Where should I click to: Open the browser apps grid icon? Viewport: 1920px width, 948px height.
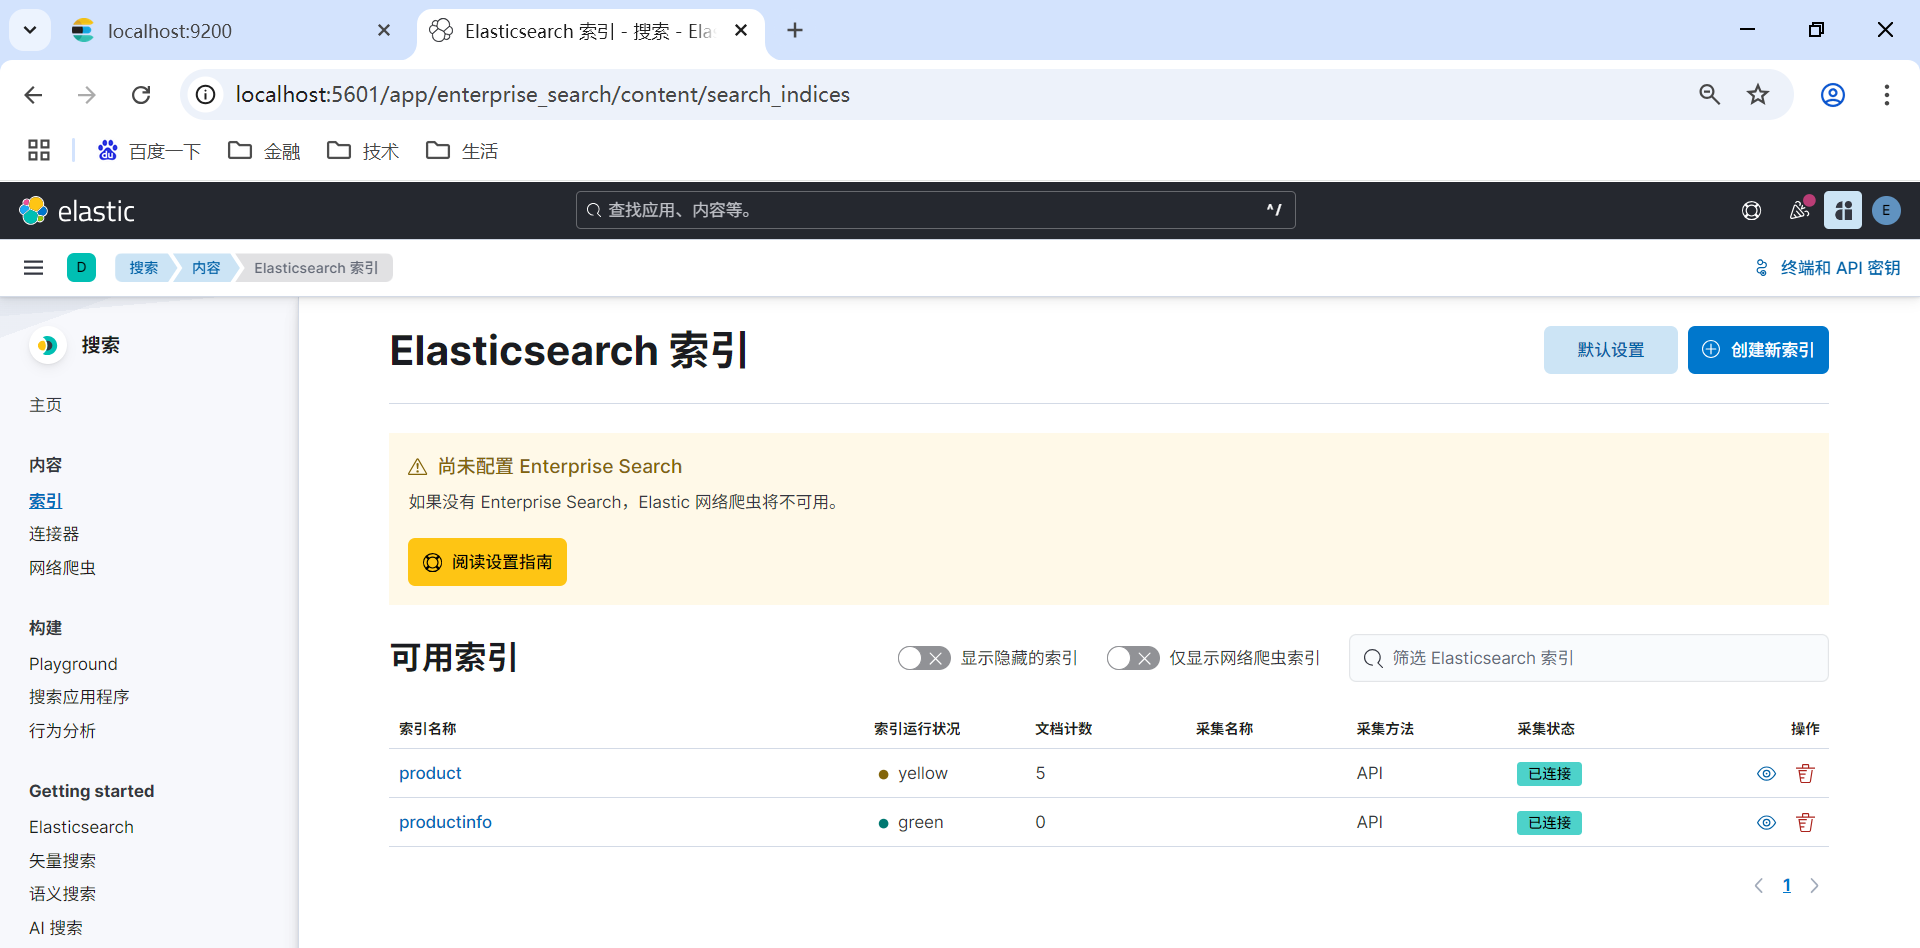[39, 151]
